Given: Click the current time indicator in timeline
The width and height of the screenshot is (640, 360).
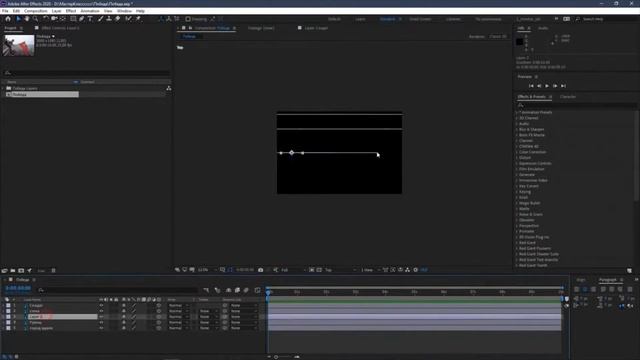Looking at the screenshot, I should click(x=268, y=292).
